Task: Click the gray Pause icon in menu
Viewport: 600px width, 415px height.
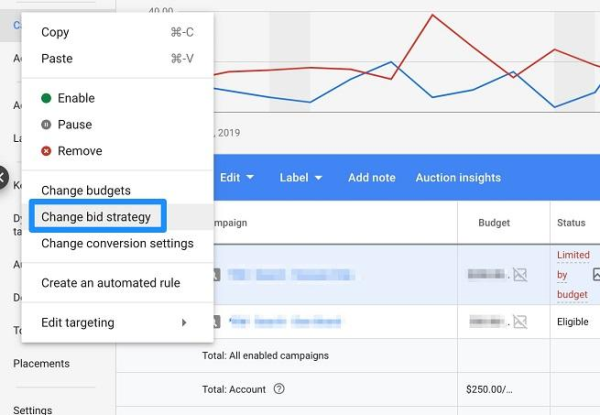Action: pyautogui.click(x=46, y=125)
